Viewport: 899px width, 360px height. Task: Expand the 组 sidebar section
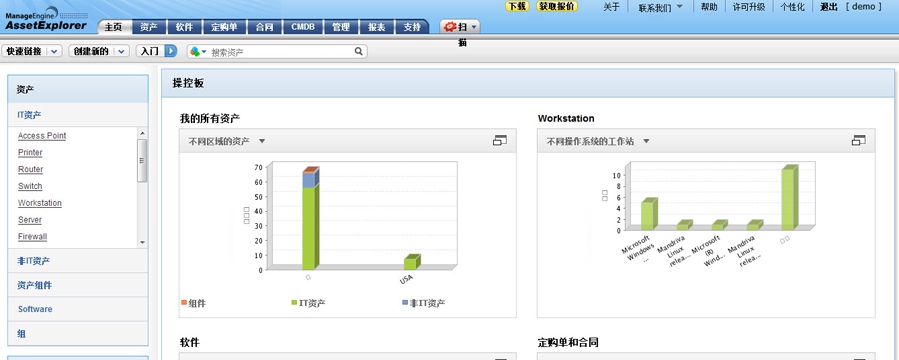pos(78,334)
